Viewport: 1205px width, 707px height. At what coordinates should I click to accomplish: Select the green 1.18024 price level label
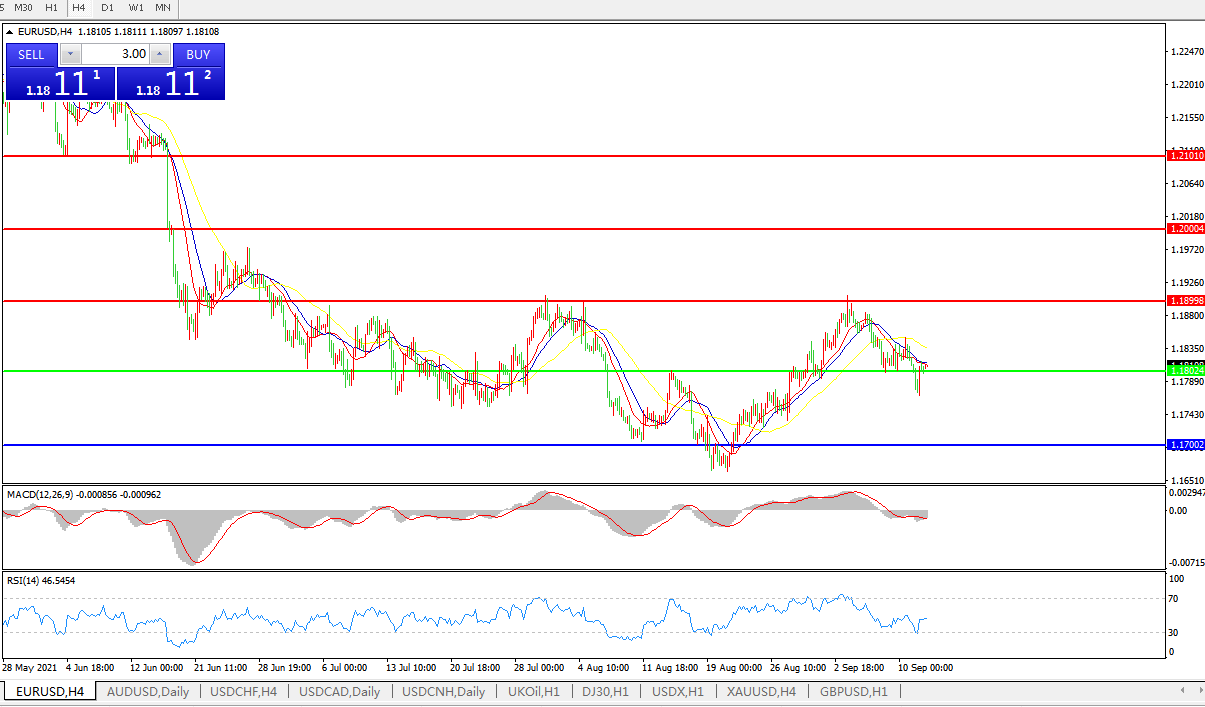(x=1186, y=371)
